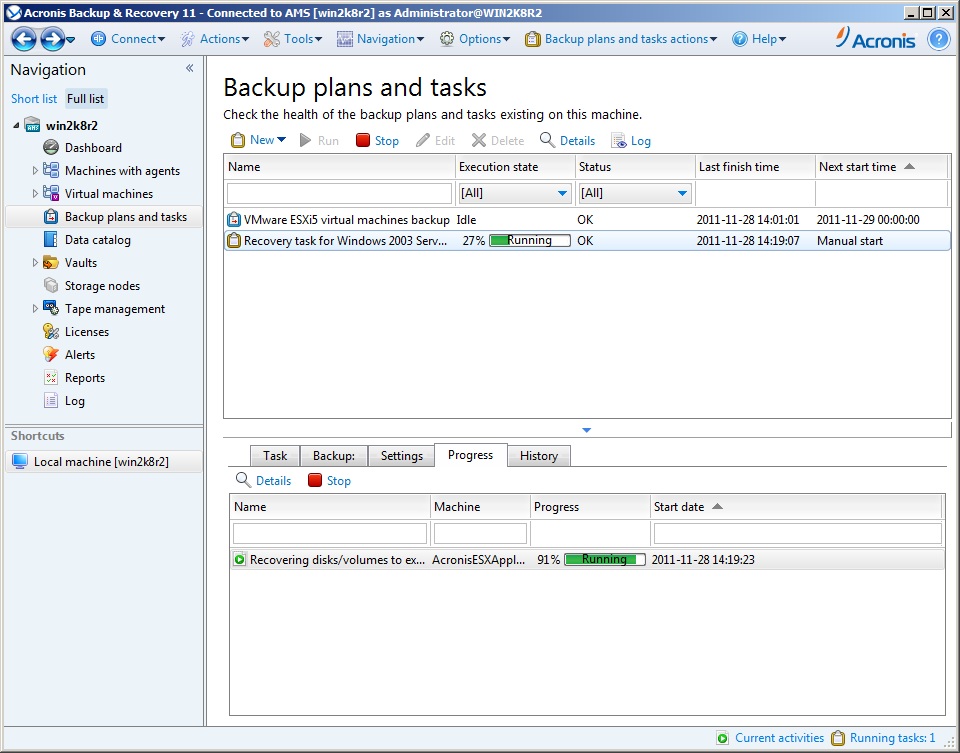This screenshot has width=960, height=753.
Task: Select the win2k8r2 server icon
Action: pos(32,125)
